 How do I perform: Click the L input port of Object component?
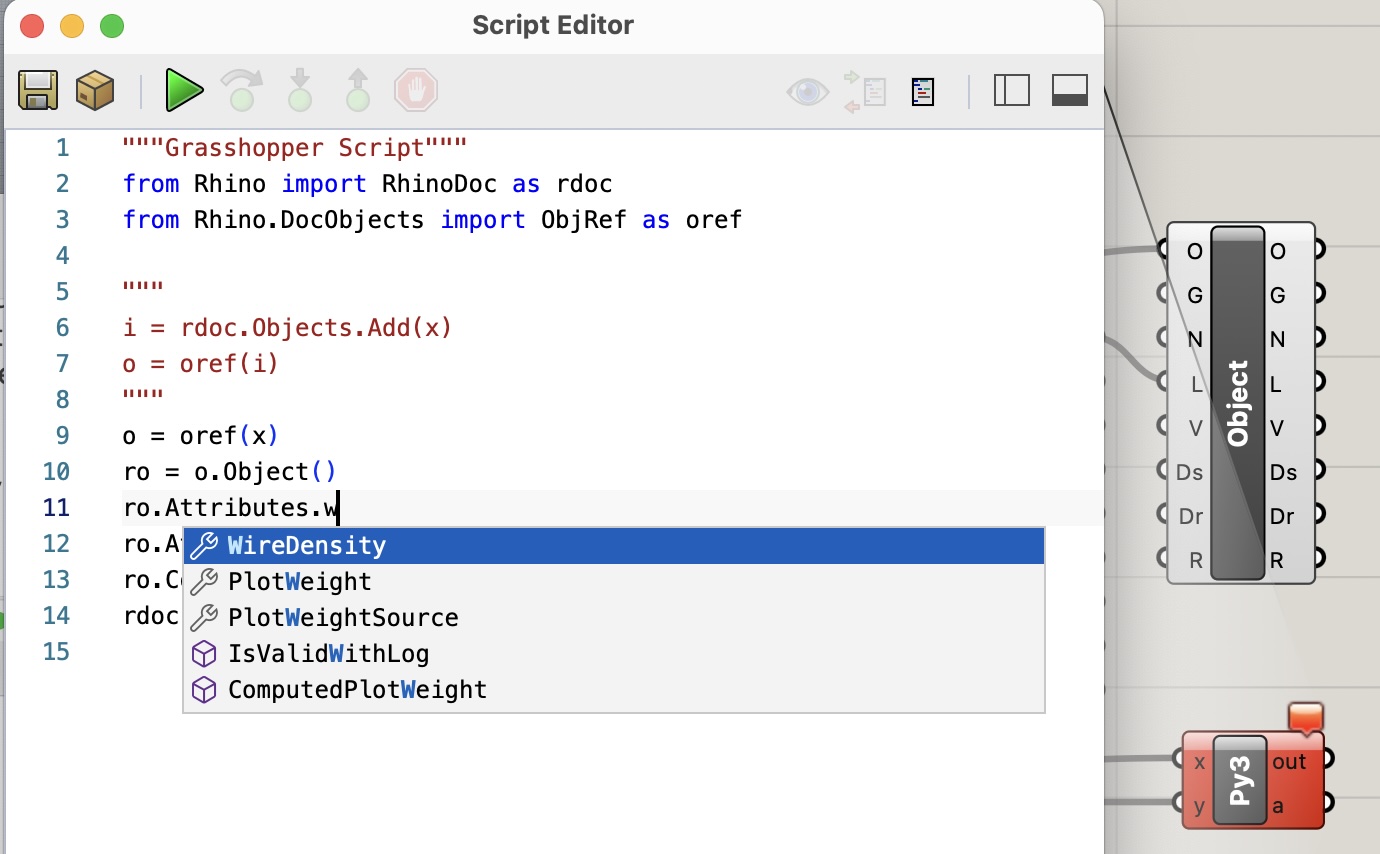tap(1163, 381)
